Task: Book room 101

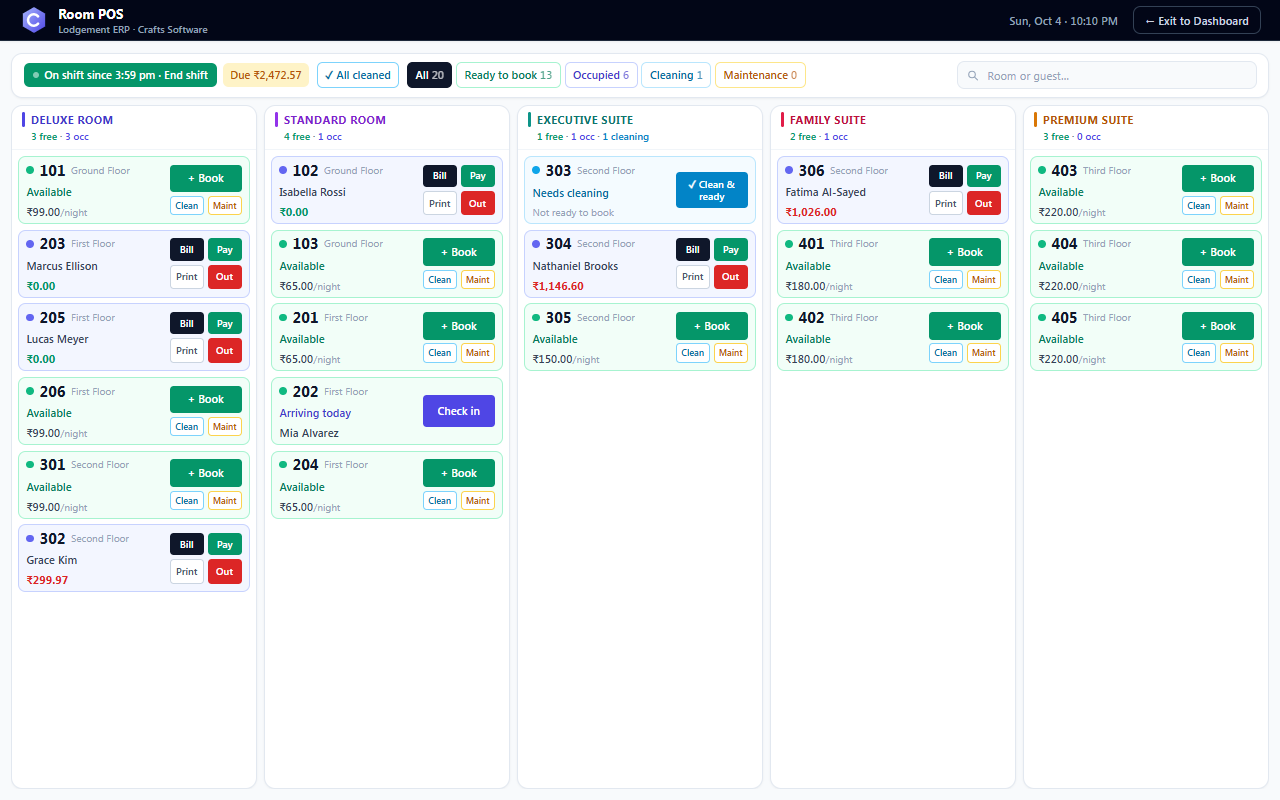Action: point(206,178)
